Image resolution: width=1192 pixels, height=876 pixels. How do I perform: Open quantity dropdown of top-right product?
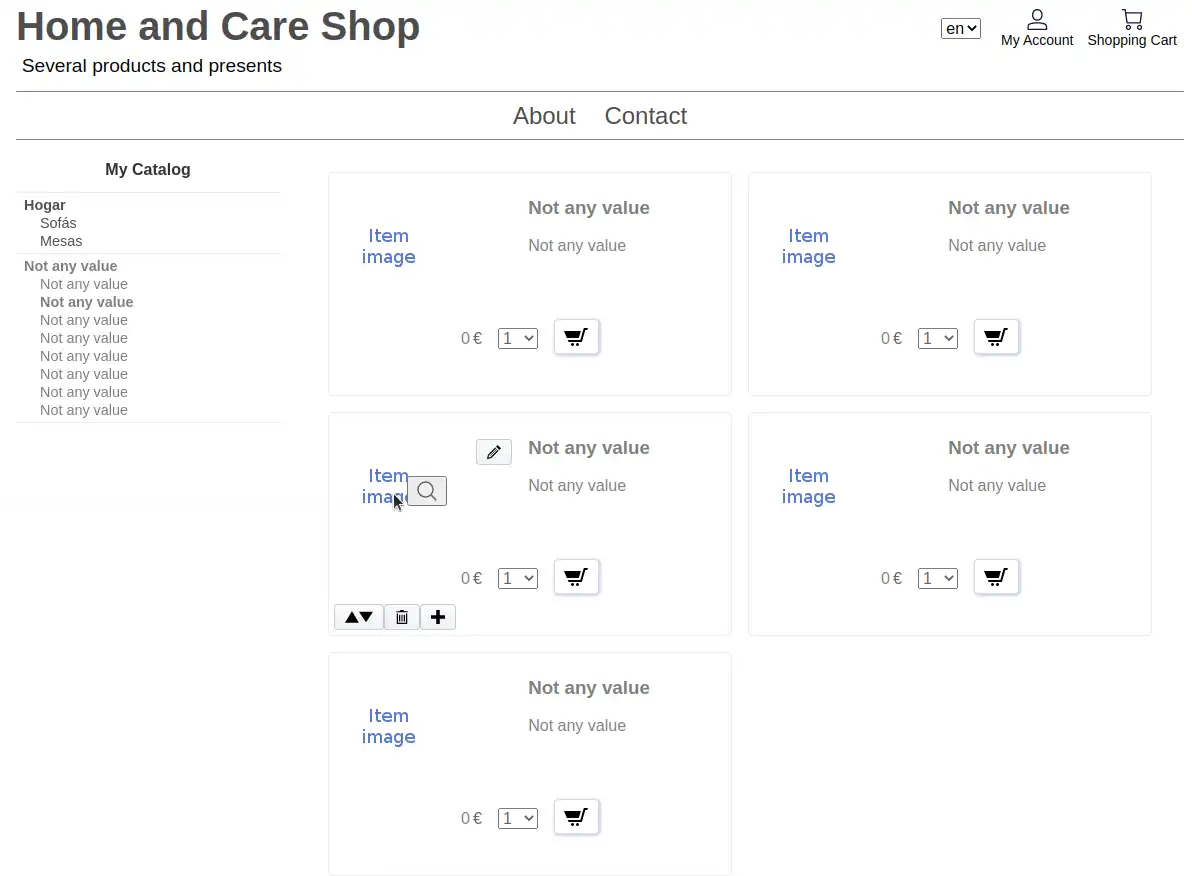coord(937,339)
